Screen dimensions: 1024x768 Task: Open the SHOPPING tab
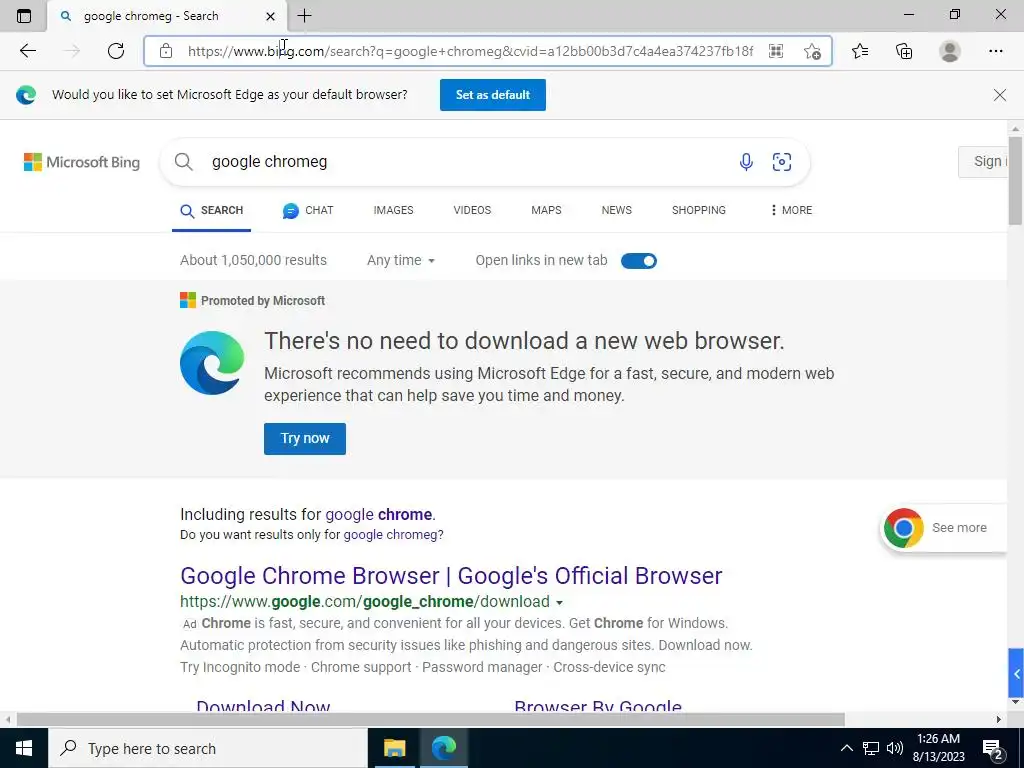699,210
